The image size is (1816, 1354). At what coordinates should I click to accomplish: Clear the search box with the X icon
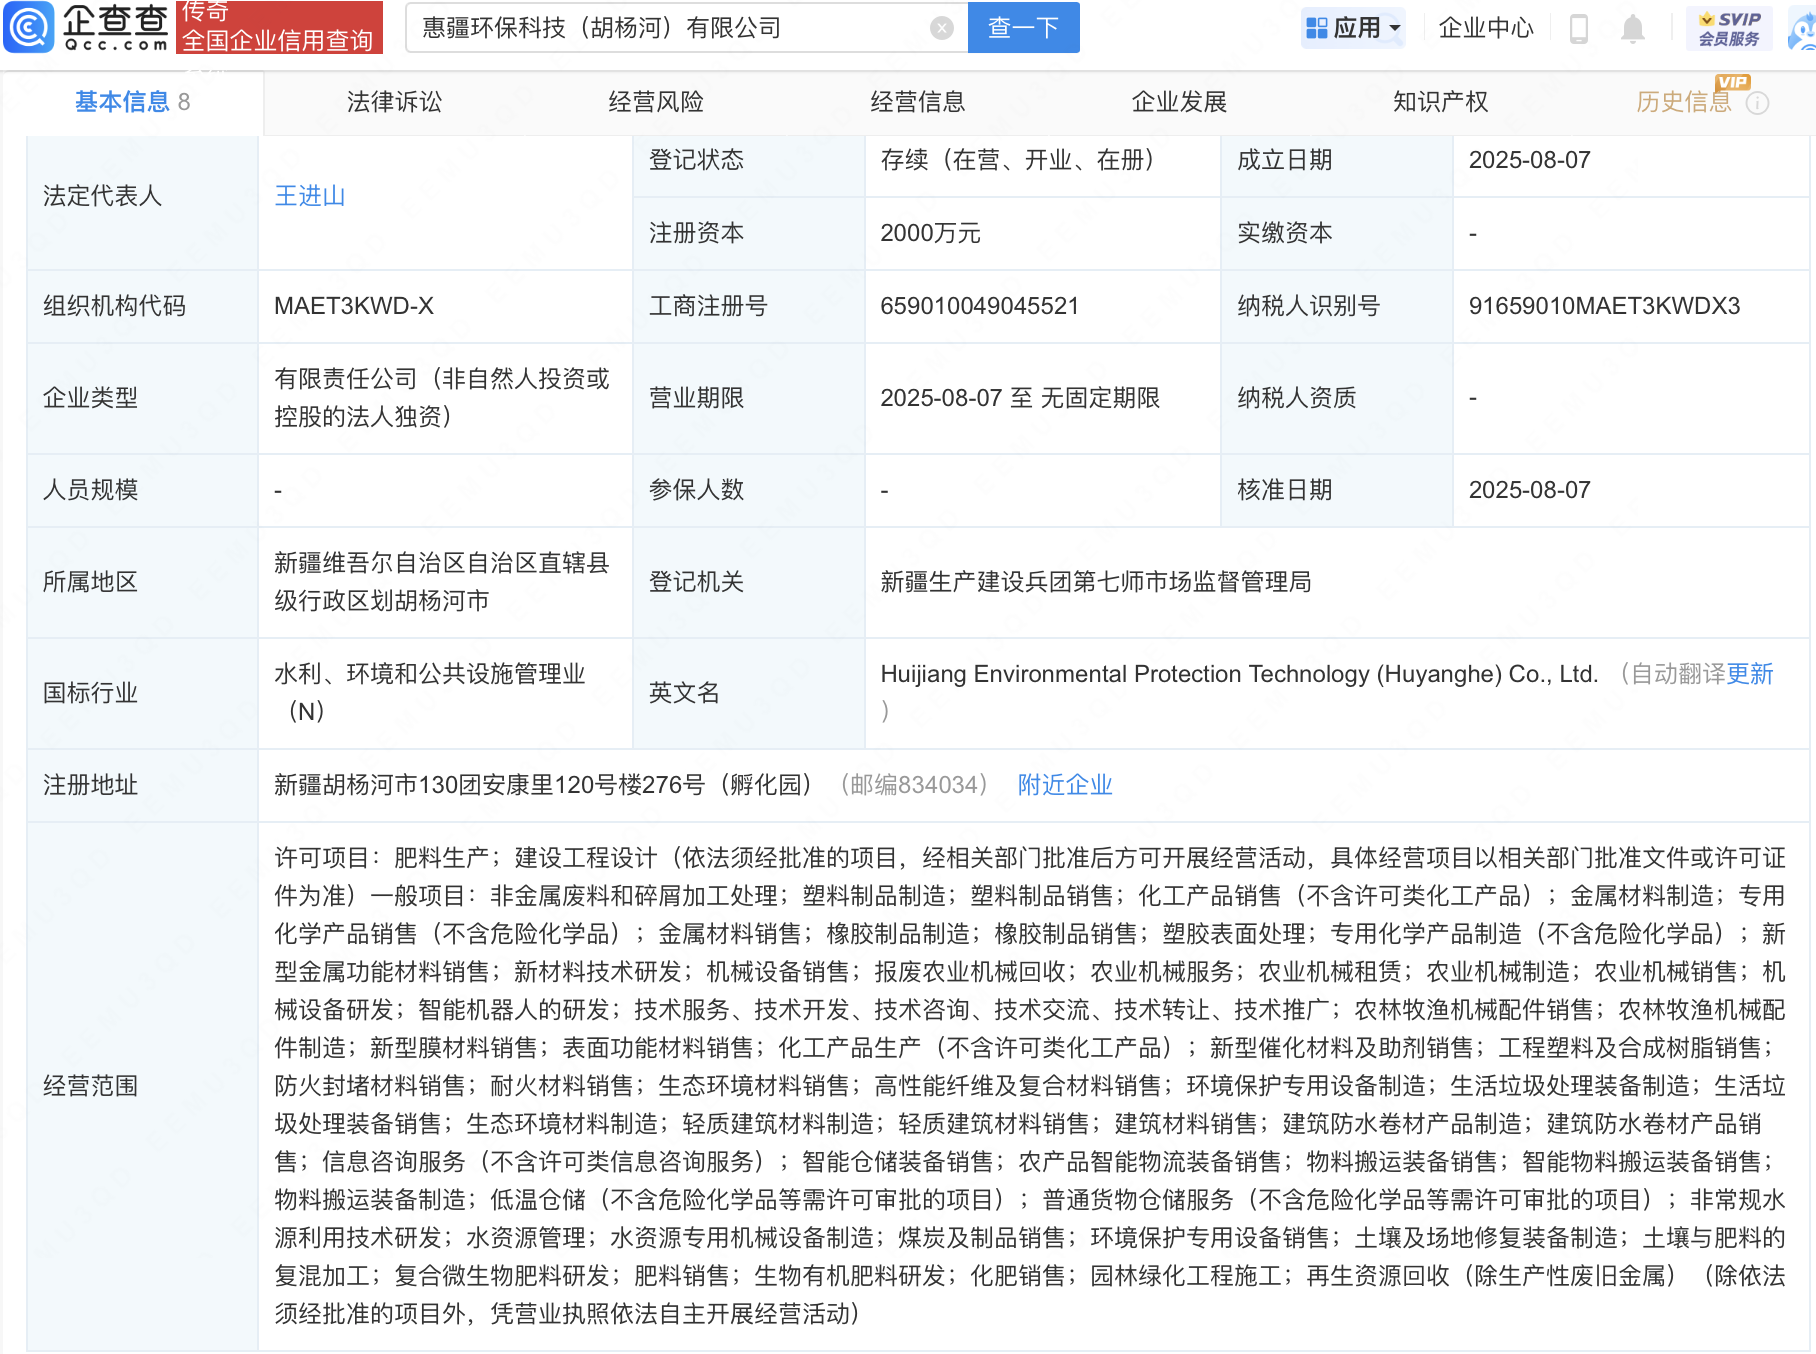point(941,28)
